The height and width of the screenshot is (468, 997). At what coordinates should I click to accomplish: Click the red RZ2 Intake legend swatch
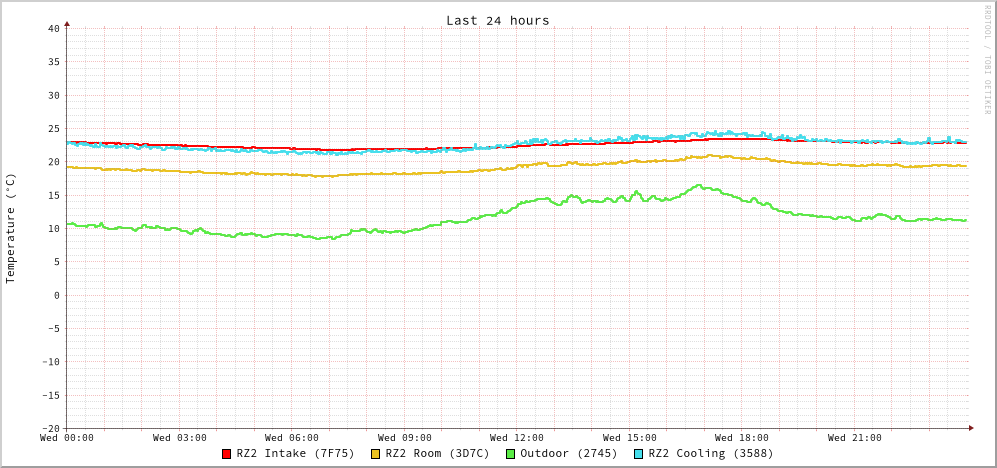point(227,454)
